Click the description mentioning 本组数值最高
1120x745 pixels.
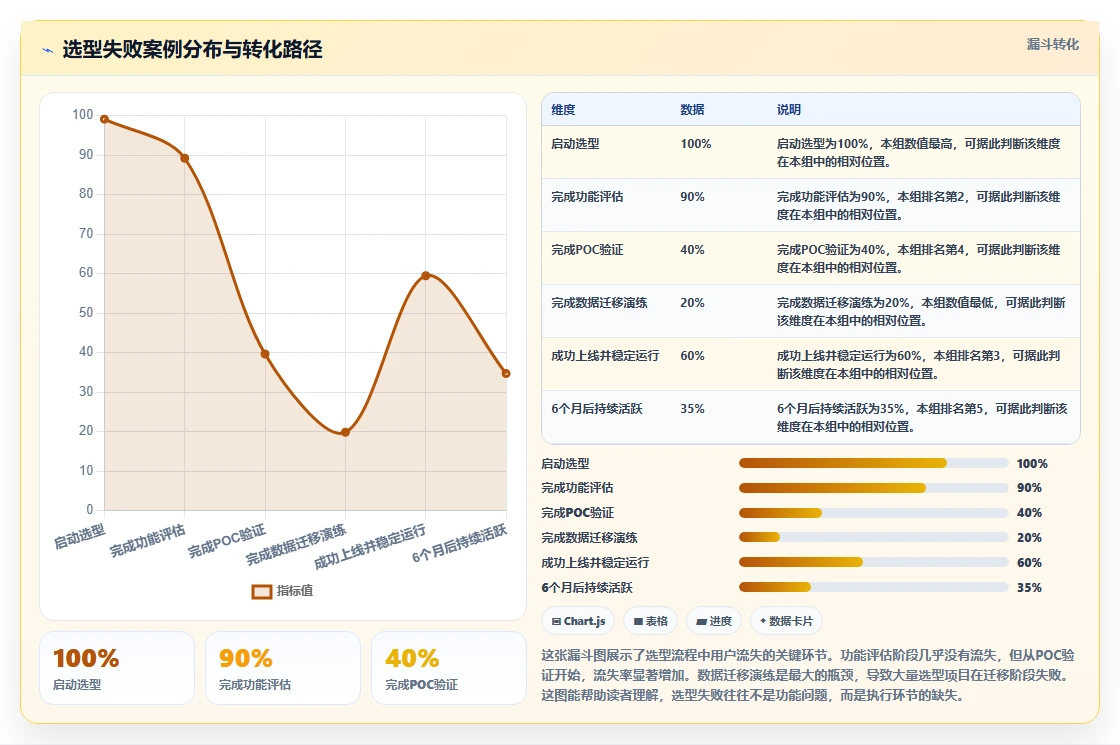pyautogui.click(x=919, y=152)
